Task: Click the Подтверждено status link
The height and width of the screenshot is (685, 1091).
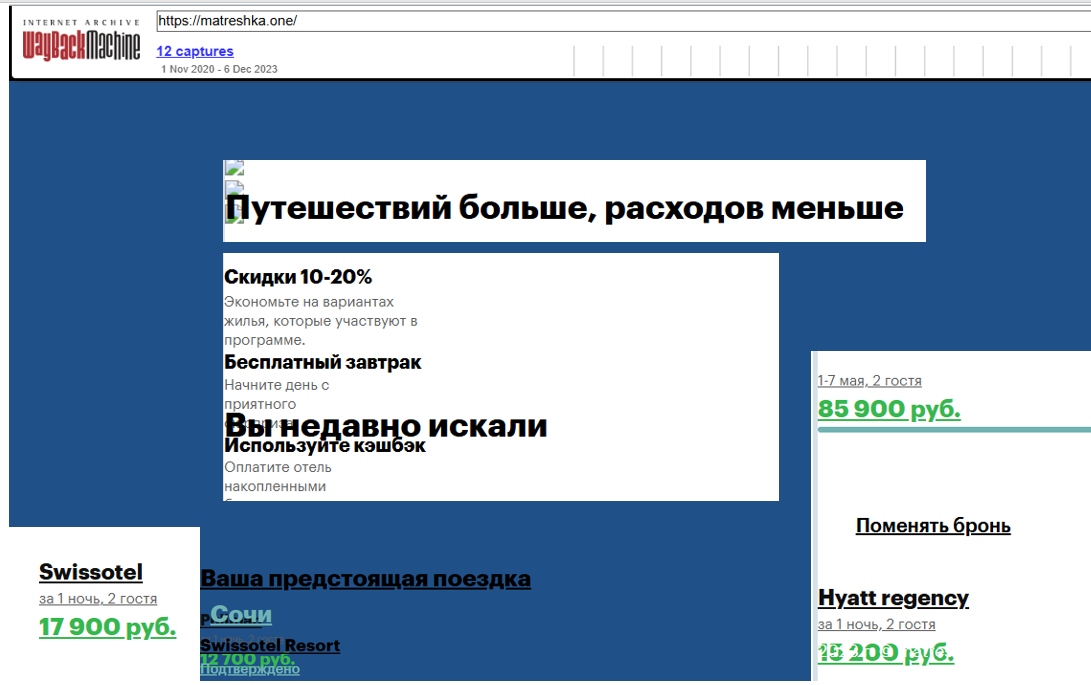Action: tap(250, 669)
